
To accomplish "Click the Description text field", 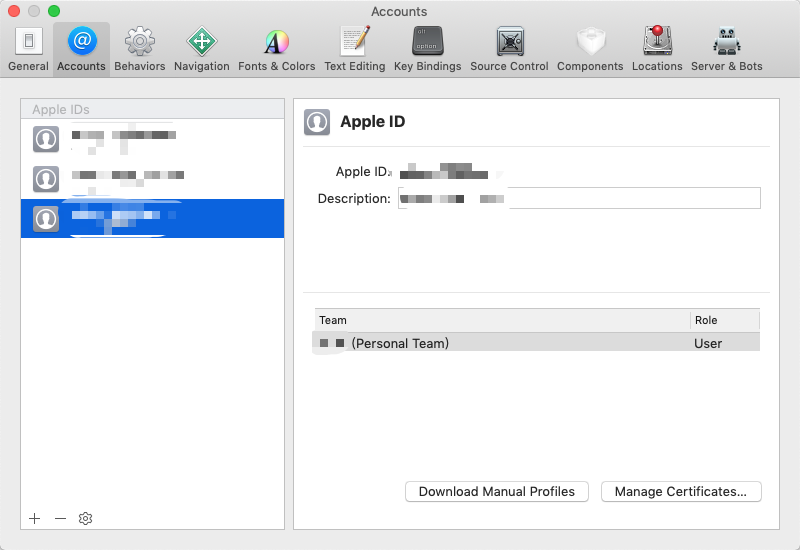I will [579, 198].
